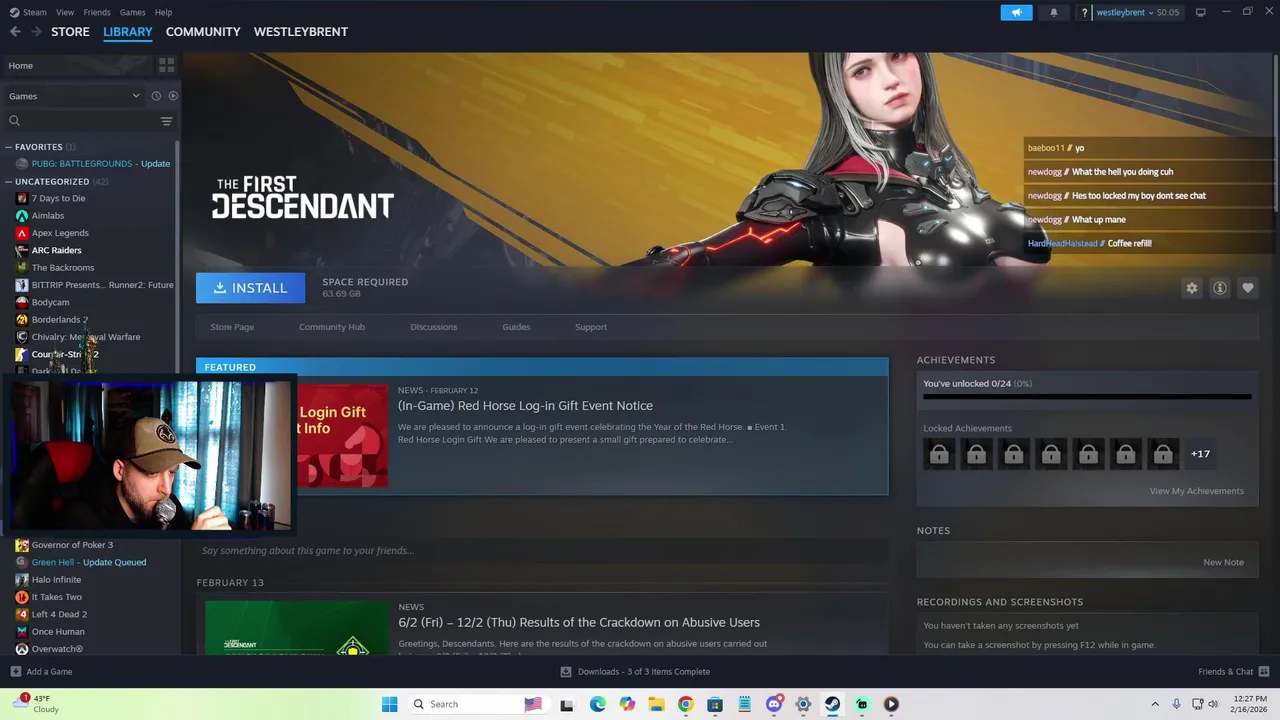The image size is (1280, 720).
Task: Click the 7 Days to Die icon
Action: point(22,198)
